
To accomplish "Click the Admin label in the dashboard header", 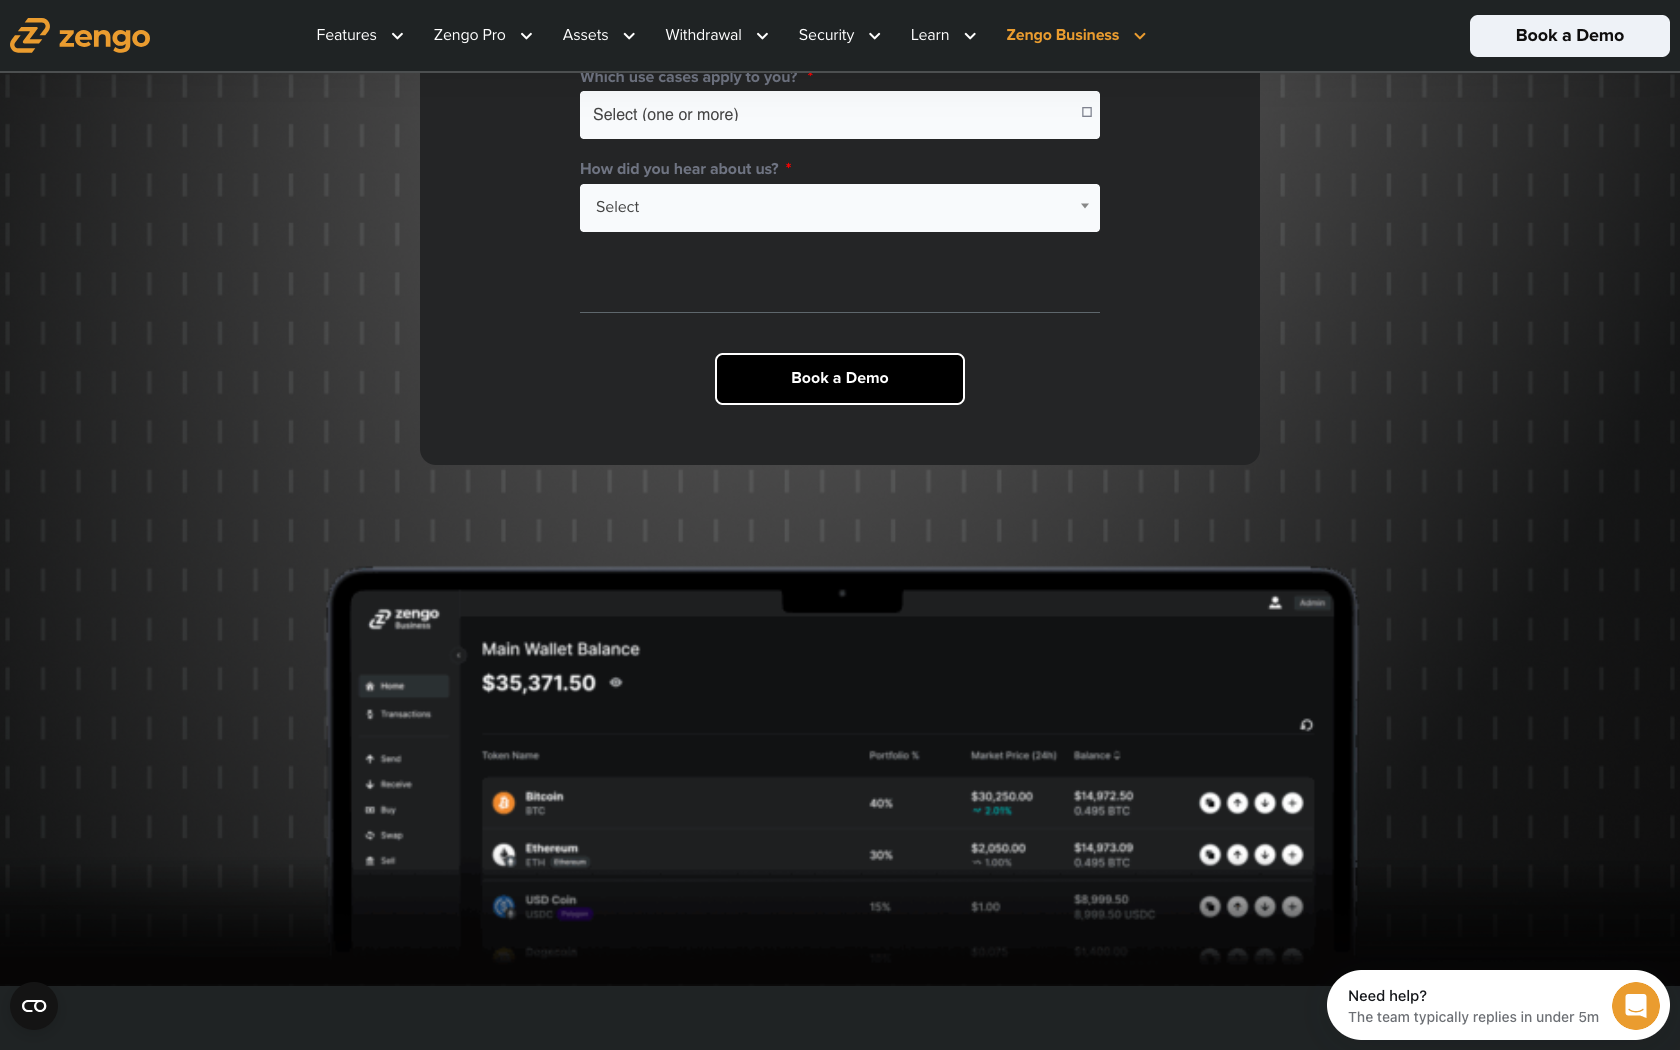I will pyautogui.click(x=1311, y=602).
